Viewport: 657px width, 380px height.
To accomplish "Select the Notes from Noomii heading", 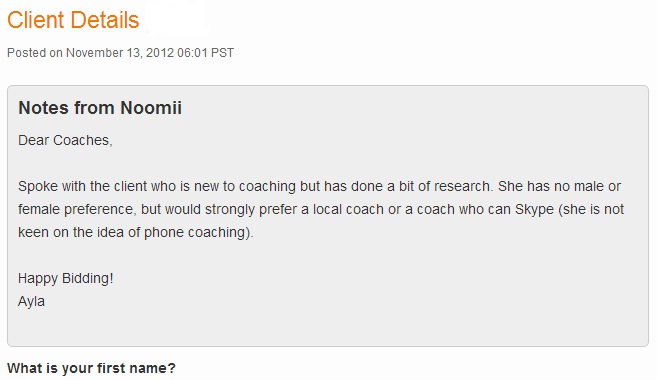I will 100,108.
